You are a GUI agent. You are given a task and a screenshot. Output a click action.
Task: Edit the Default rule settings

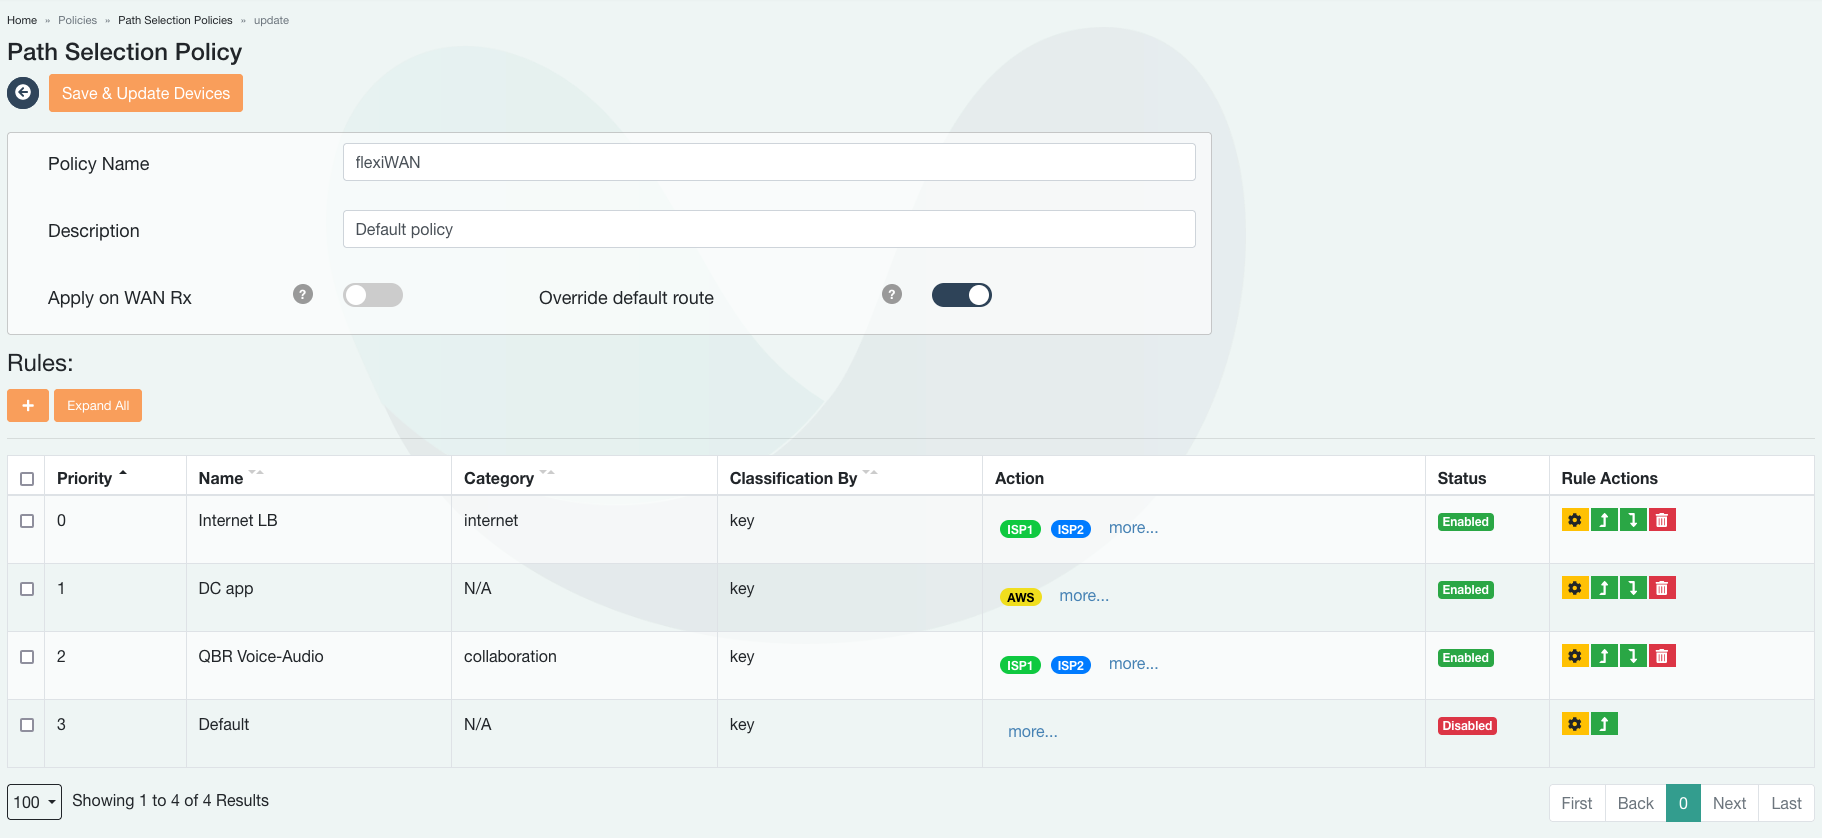point(1575,724)
